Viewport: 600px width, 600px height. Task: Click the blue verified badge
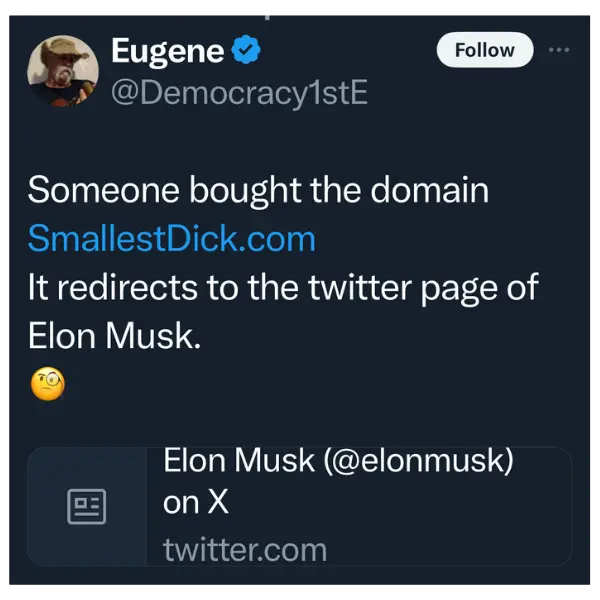tap(247, 51)
